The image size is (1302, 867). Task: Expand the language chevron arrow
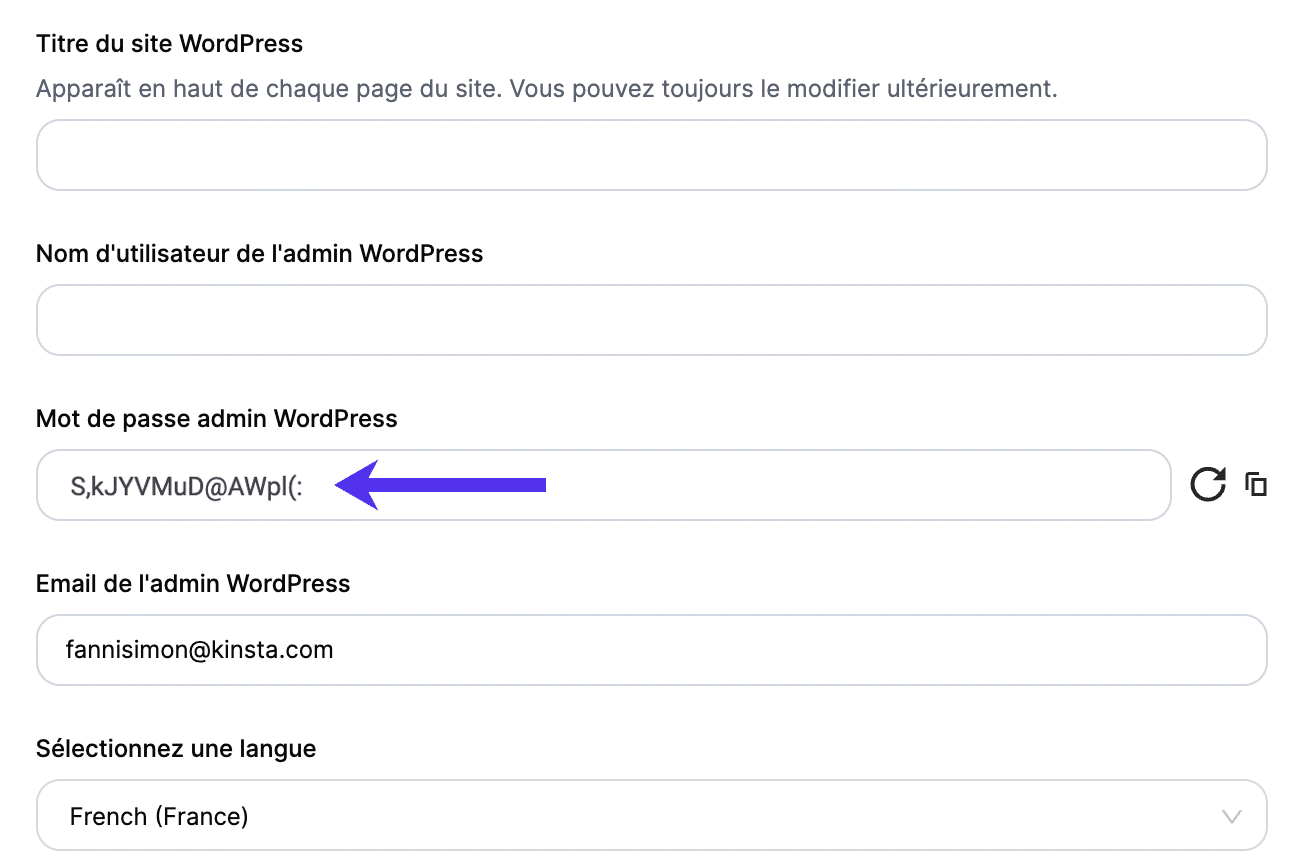[1233, 816]
